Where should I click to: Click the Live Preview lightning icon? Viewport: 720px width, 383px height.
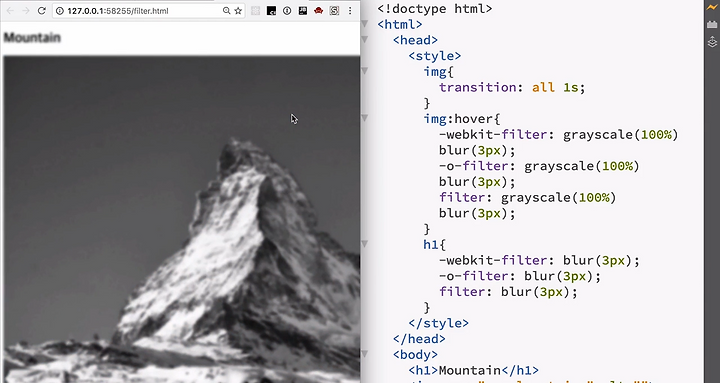click(x=712, y=8)
